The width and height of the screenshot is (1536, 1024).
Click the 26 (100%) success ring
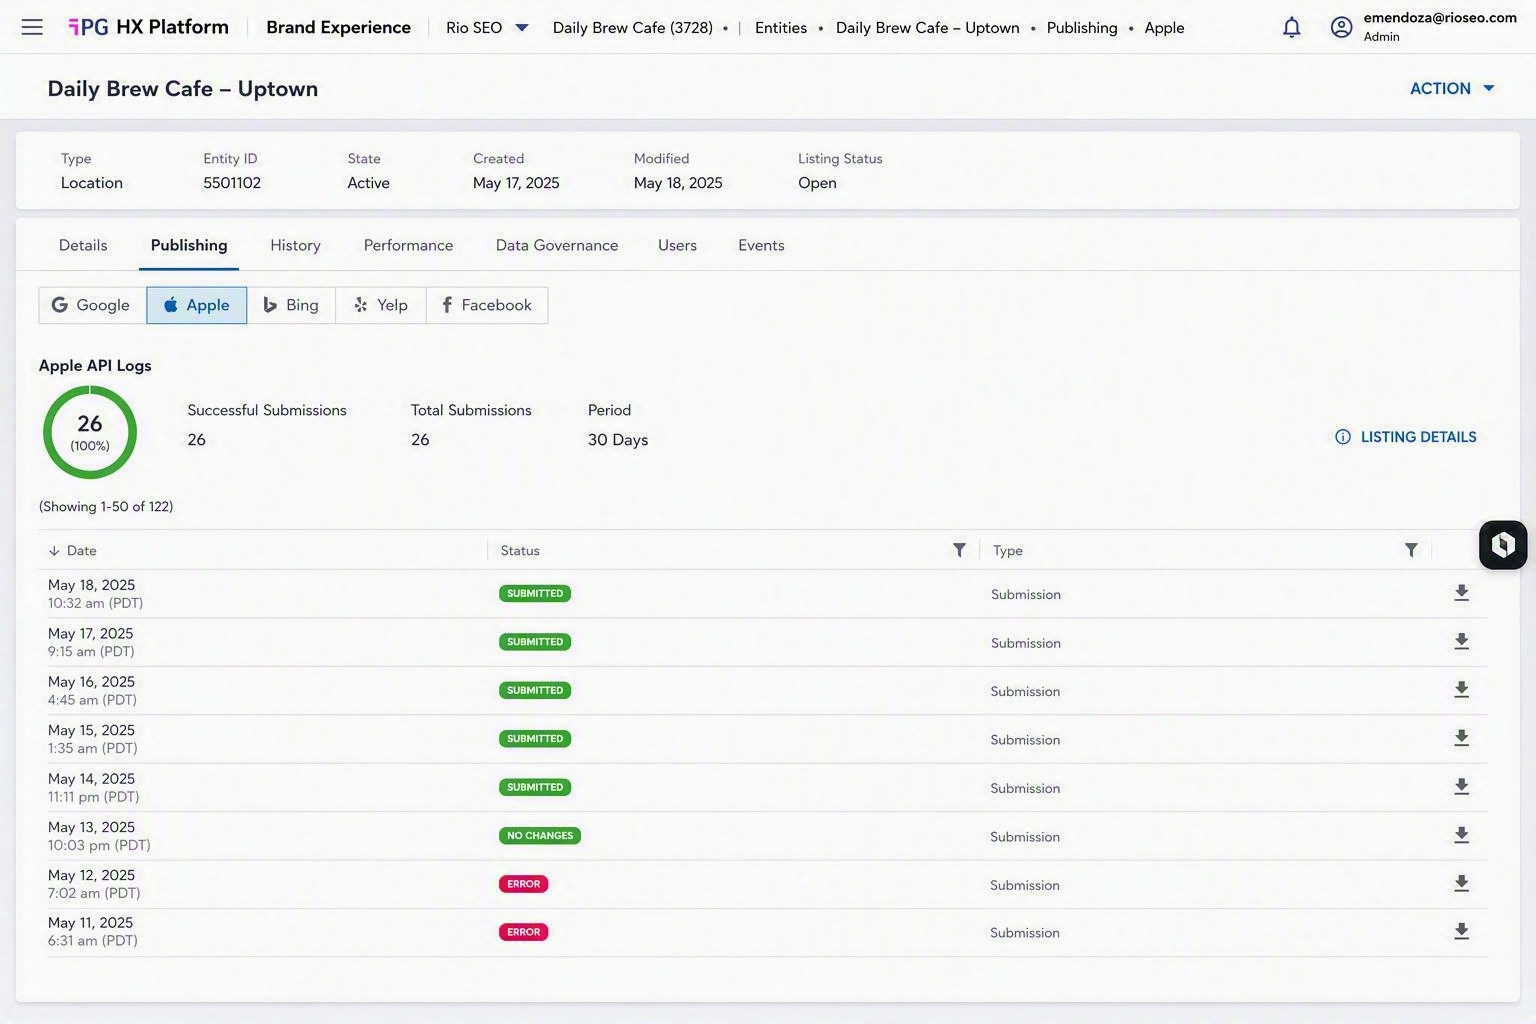(90, 432)
